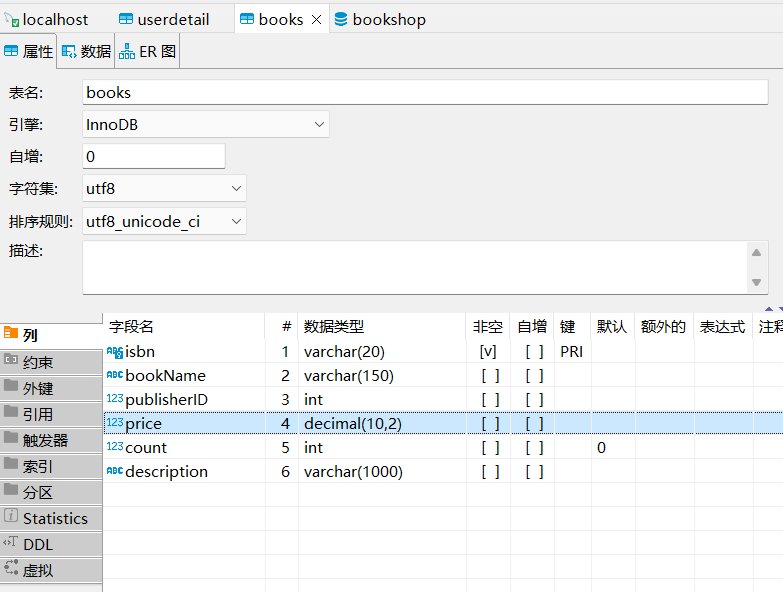Close the books tab
The image size is (783, 592).
point(317,19)
